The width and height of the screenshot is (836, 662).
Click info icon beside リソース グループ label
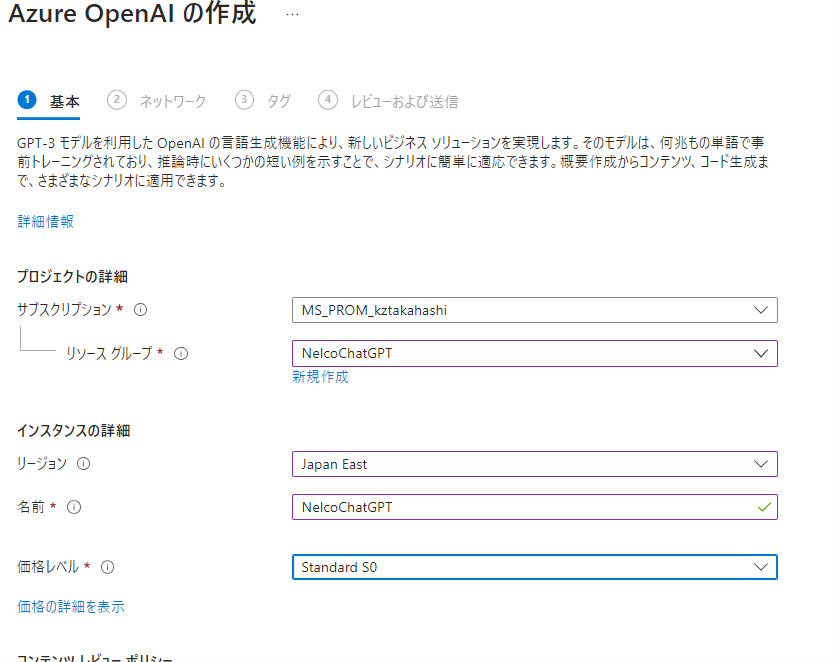181,353
